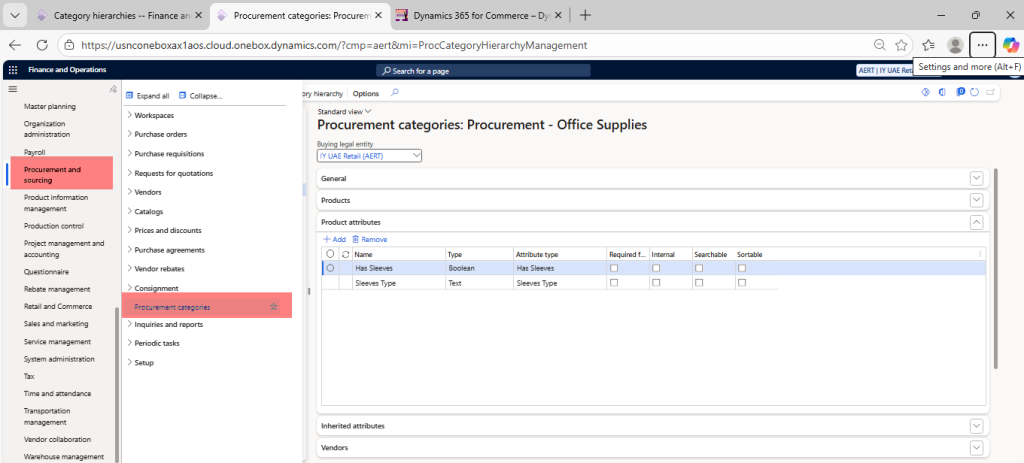This screenshot has width=1024, height=463.
Task: Remove the selected product attribute
Action: (x=369, y=239)
